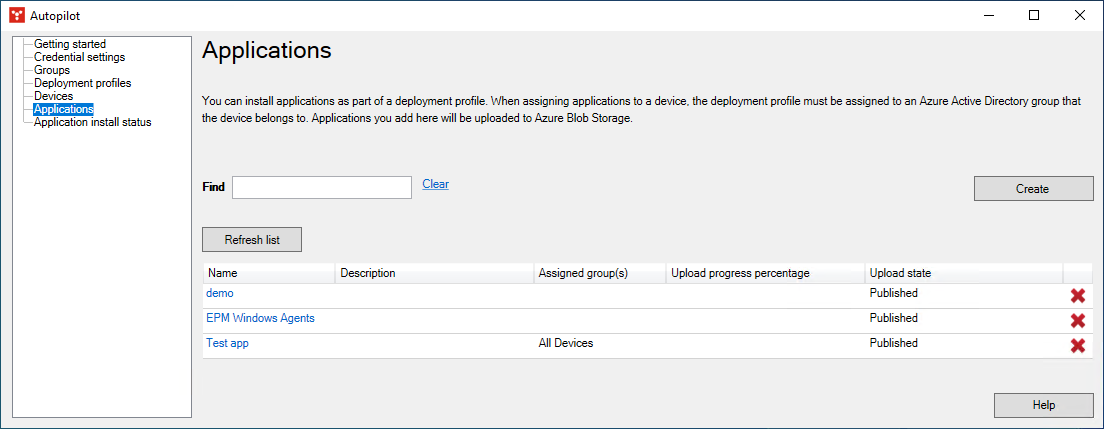The height and width of the screenshot is (429, 1104).
Task: Select Devices in the navigation tree
Action: 53,96
